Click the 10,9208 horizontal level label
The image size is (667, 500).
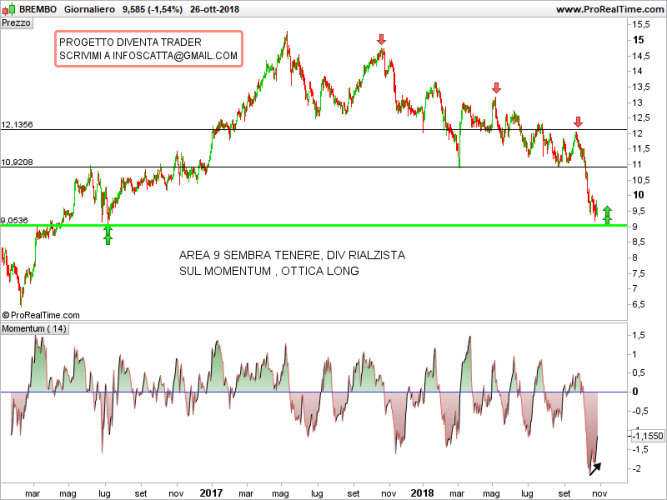(17, 162)
